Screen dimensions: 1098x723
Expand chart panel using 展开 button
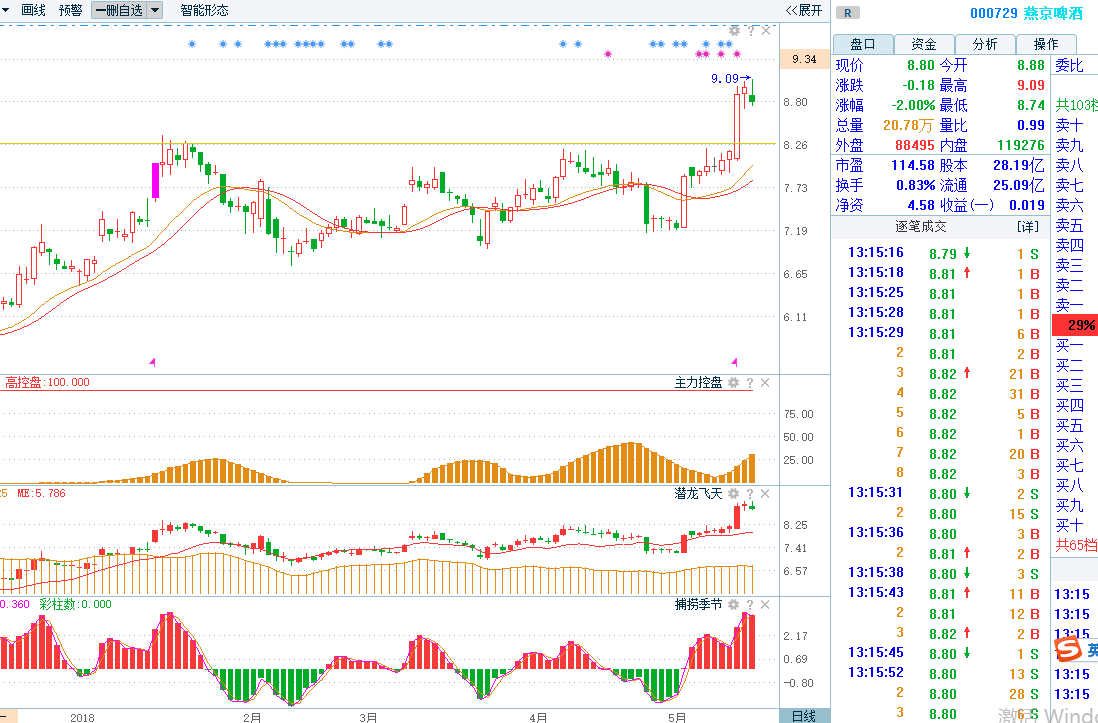803,10
